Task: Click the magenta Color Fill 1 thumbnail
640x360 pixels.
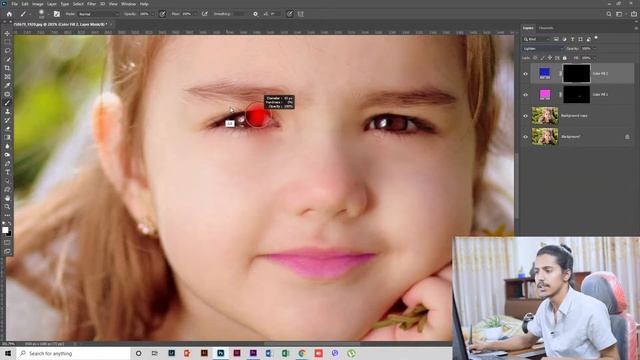Action: click(545, 95)
